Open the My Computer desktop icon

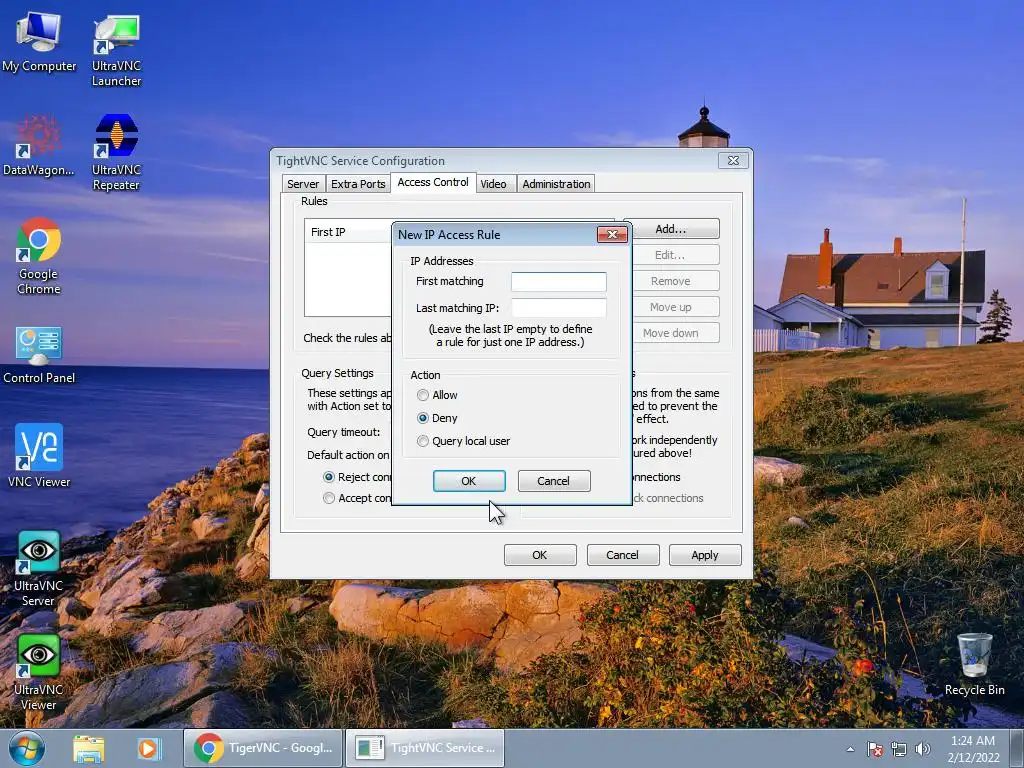tap(39, 42)
